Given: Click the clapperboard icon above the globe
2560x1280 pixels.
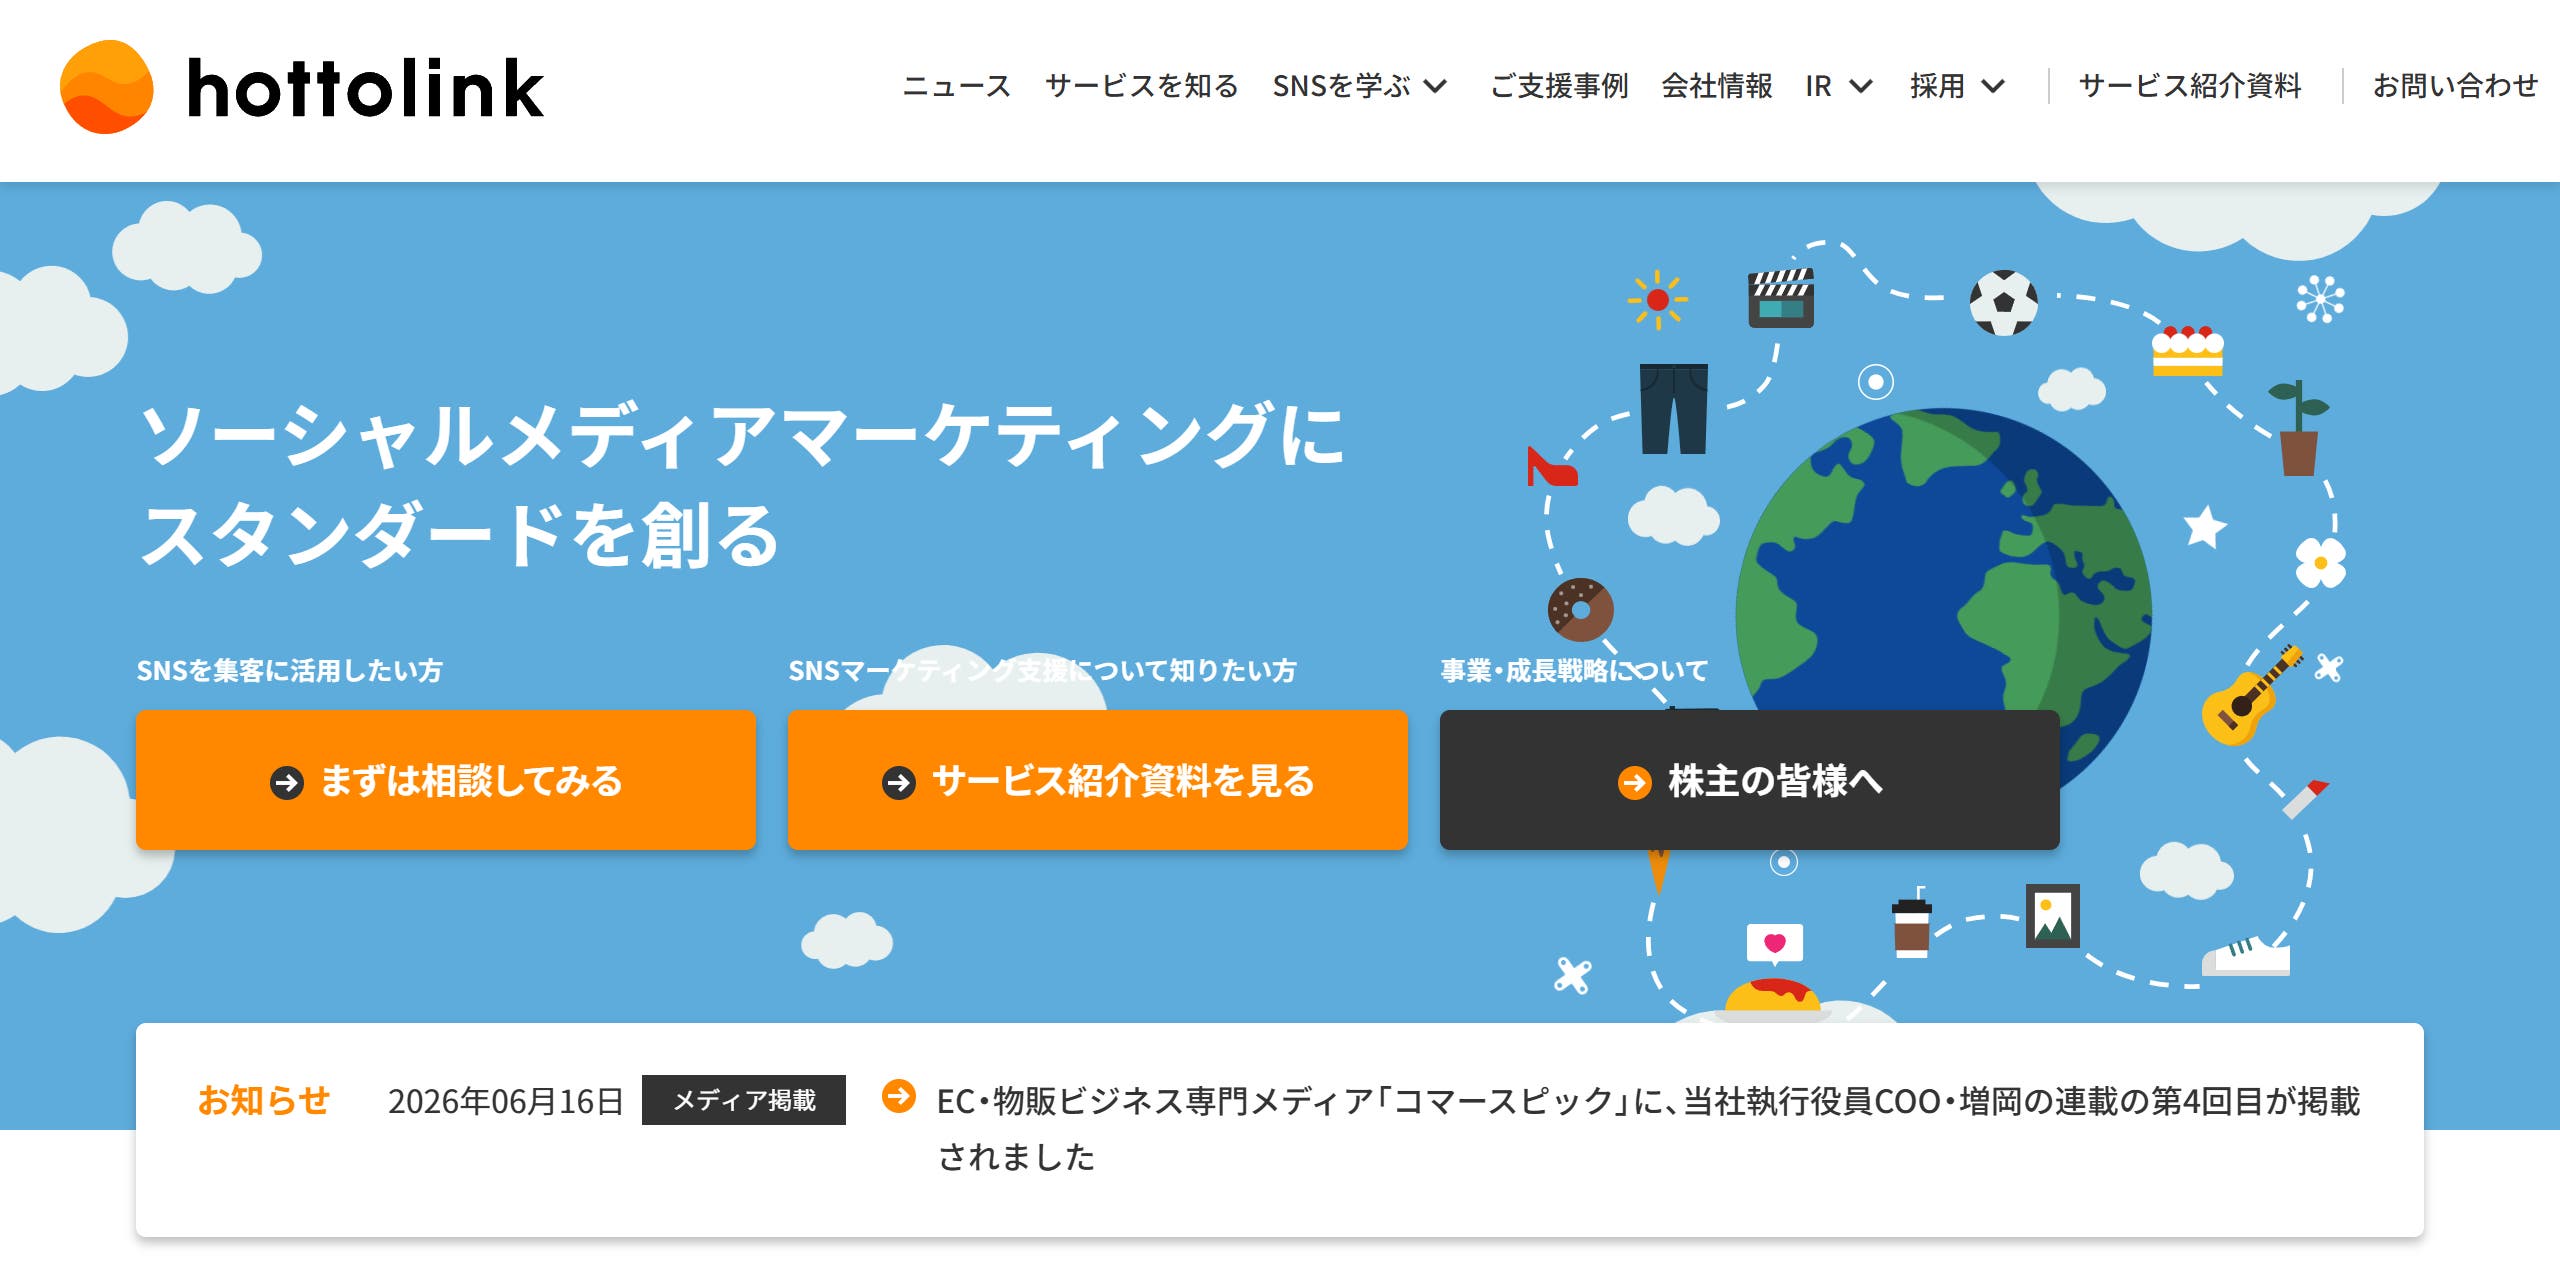Looking at the screenshot, I should click(1780, 298).
